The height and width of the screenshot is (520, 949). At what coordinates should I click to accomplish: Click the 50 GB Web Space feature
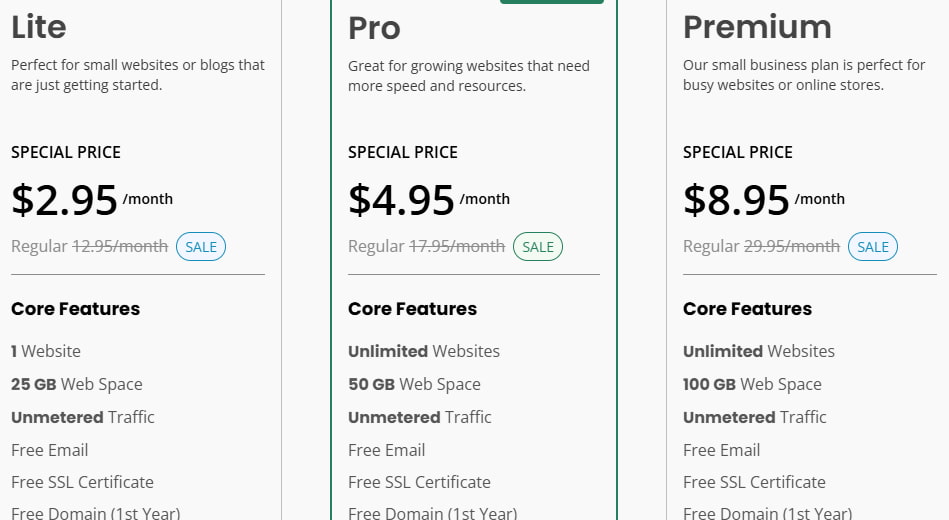point(414,384)
